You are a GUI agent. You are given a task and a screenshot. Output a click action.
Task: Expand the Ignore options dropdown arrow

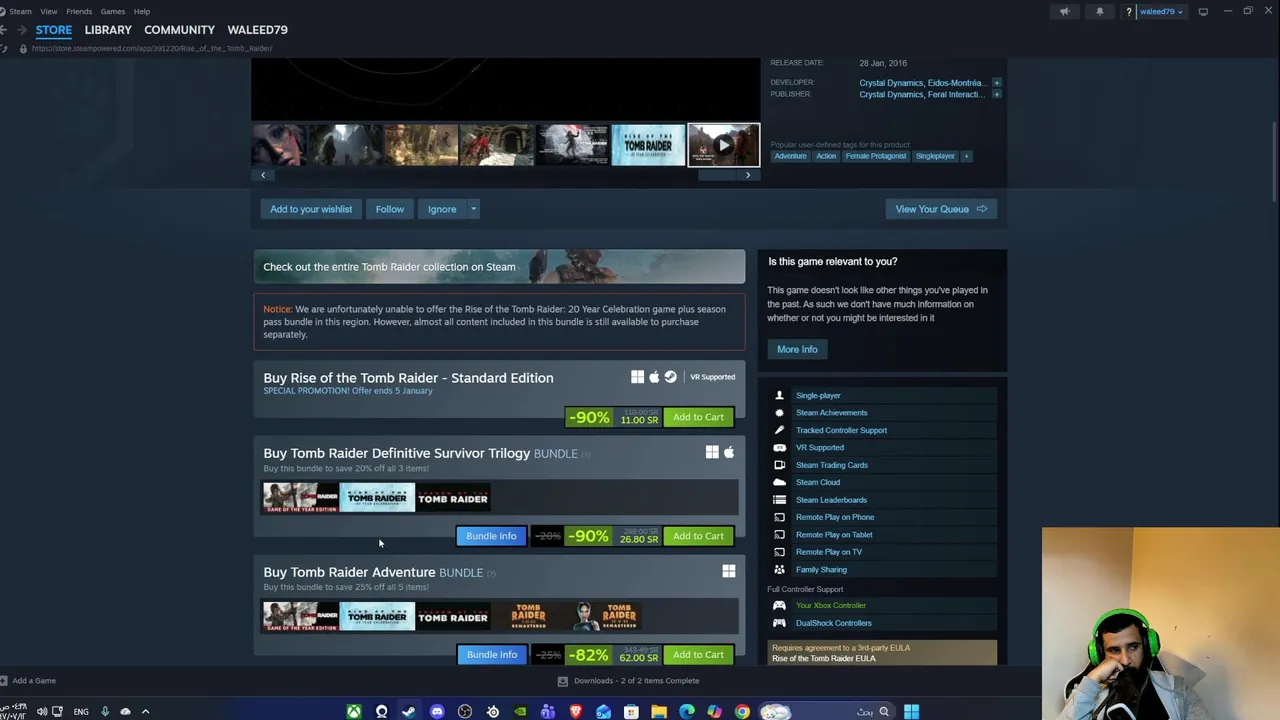point(473,209)
